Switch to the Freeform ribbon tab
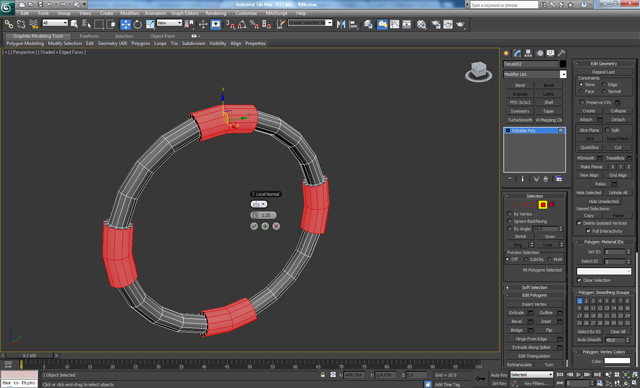640x388 pixels. pos(89,36)
